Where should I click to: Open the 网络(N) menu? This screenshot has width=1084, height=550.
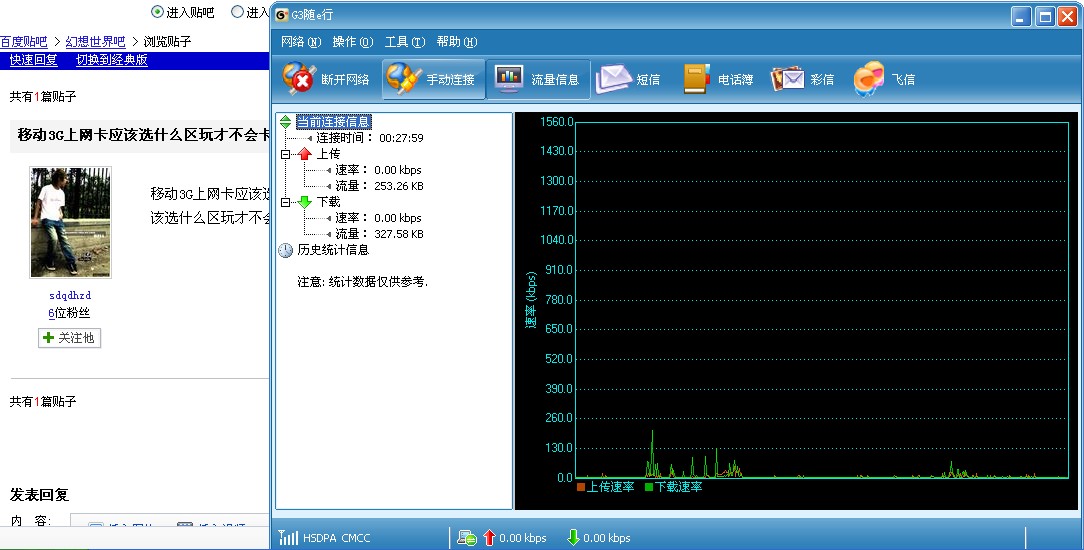[x=301, y=42]
